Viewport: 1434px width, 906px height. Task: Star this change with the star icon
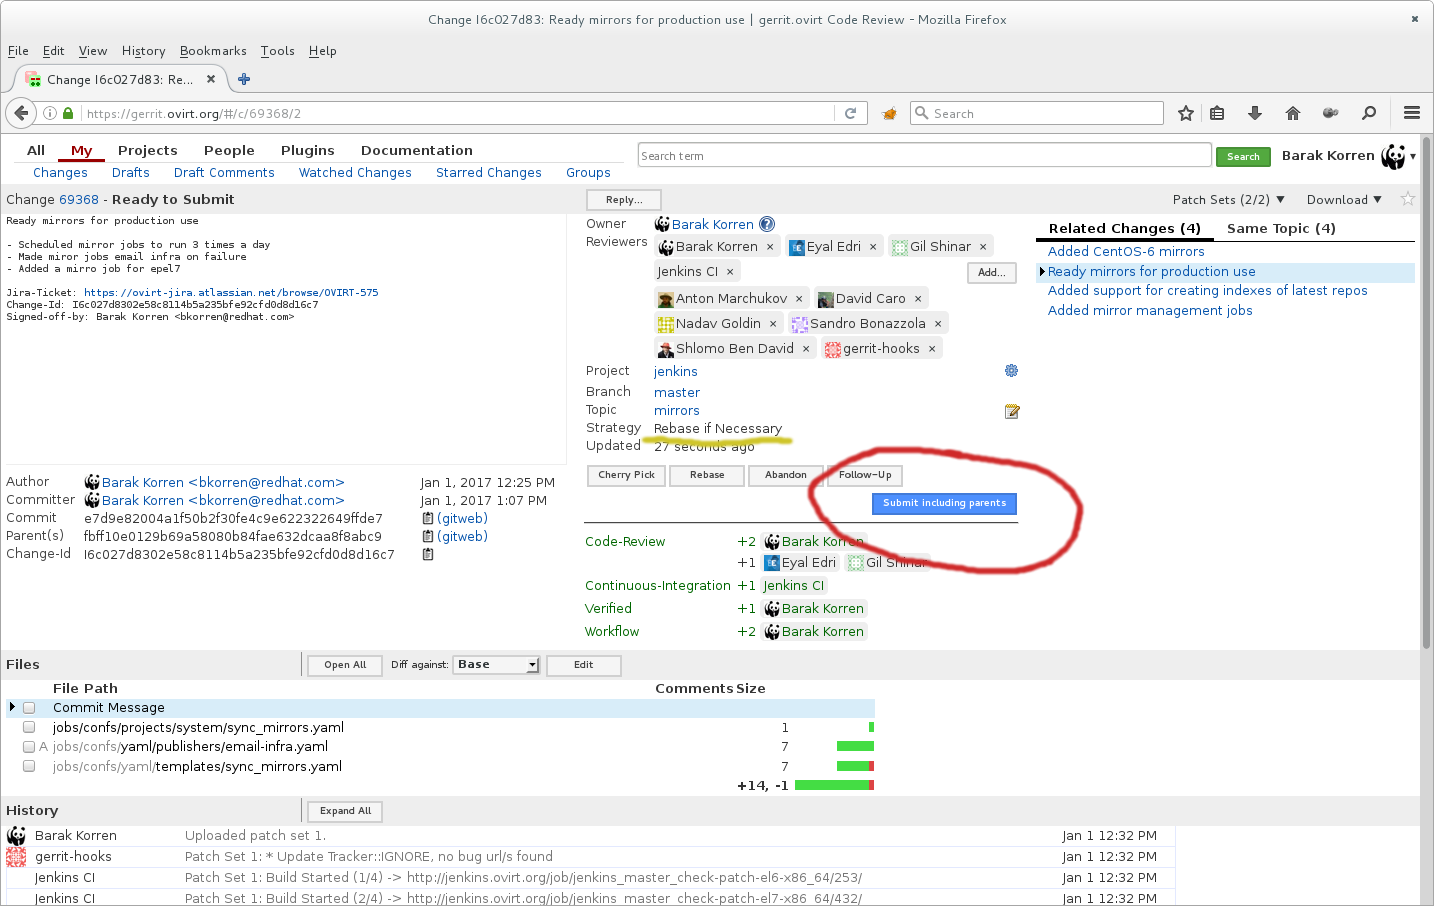pyautogui.click(x=1408, y=199)
